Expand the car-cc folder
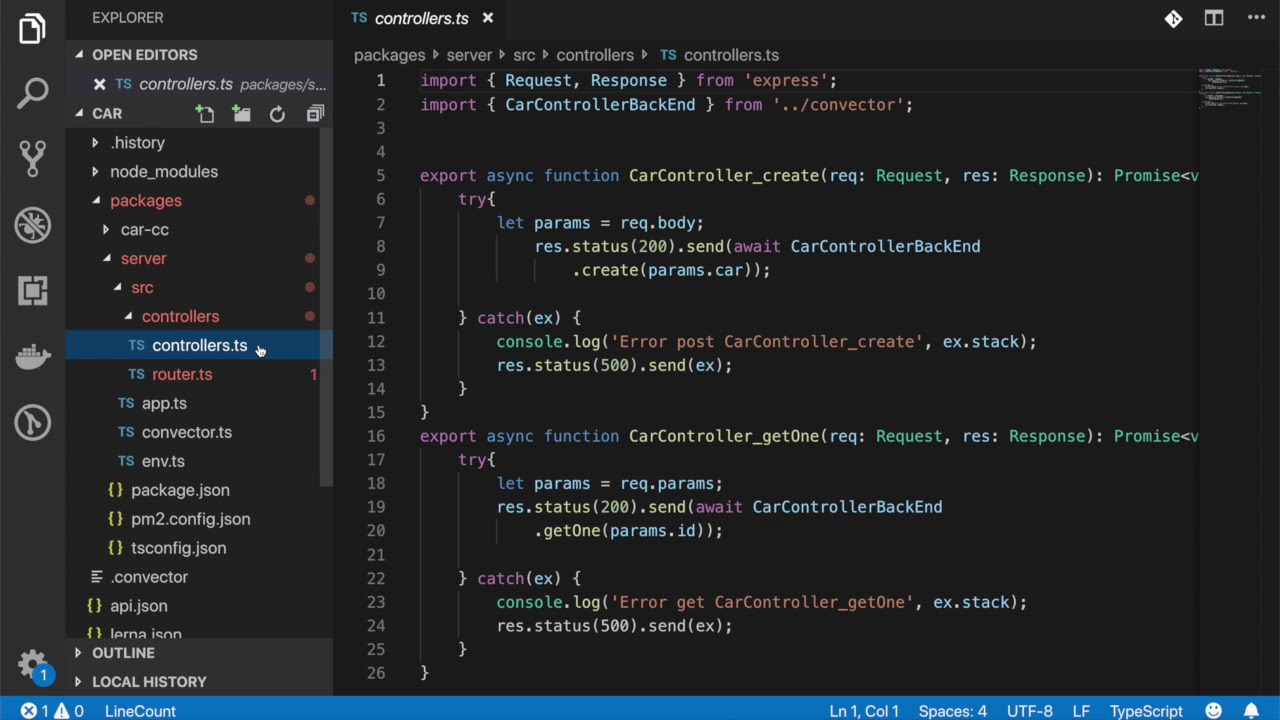This screenshot has height=720, width=1280. click(x=145, y=230)
